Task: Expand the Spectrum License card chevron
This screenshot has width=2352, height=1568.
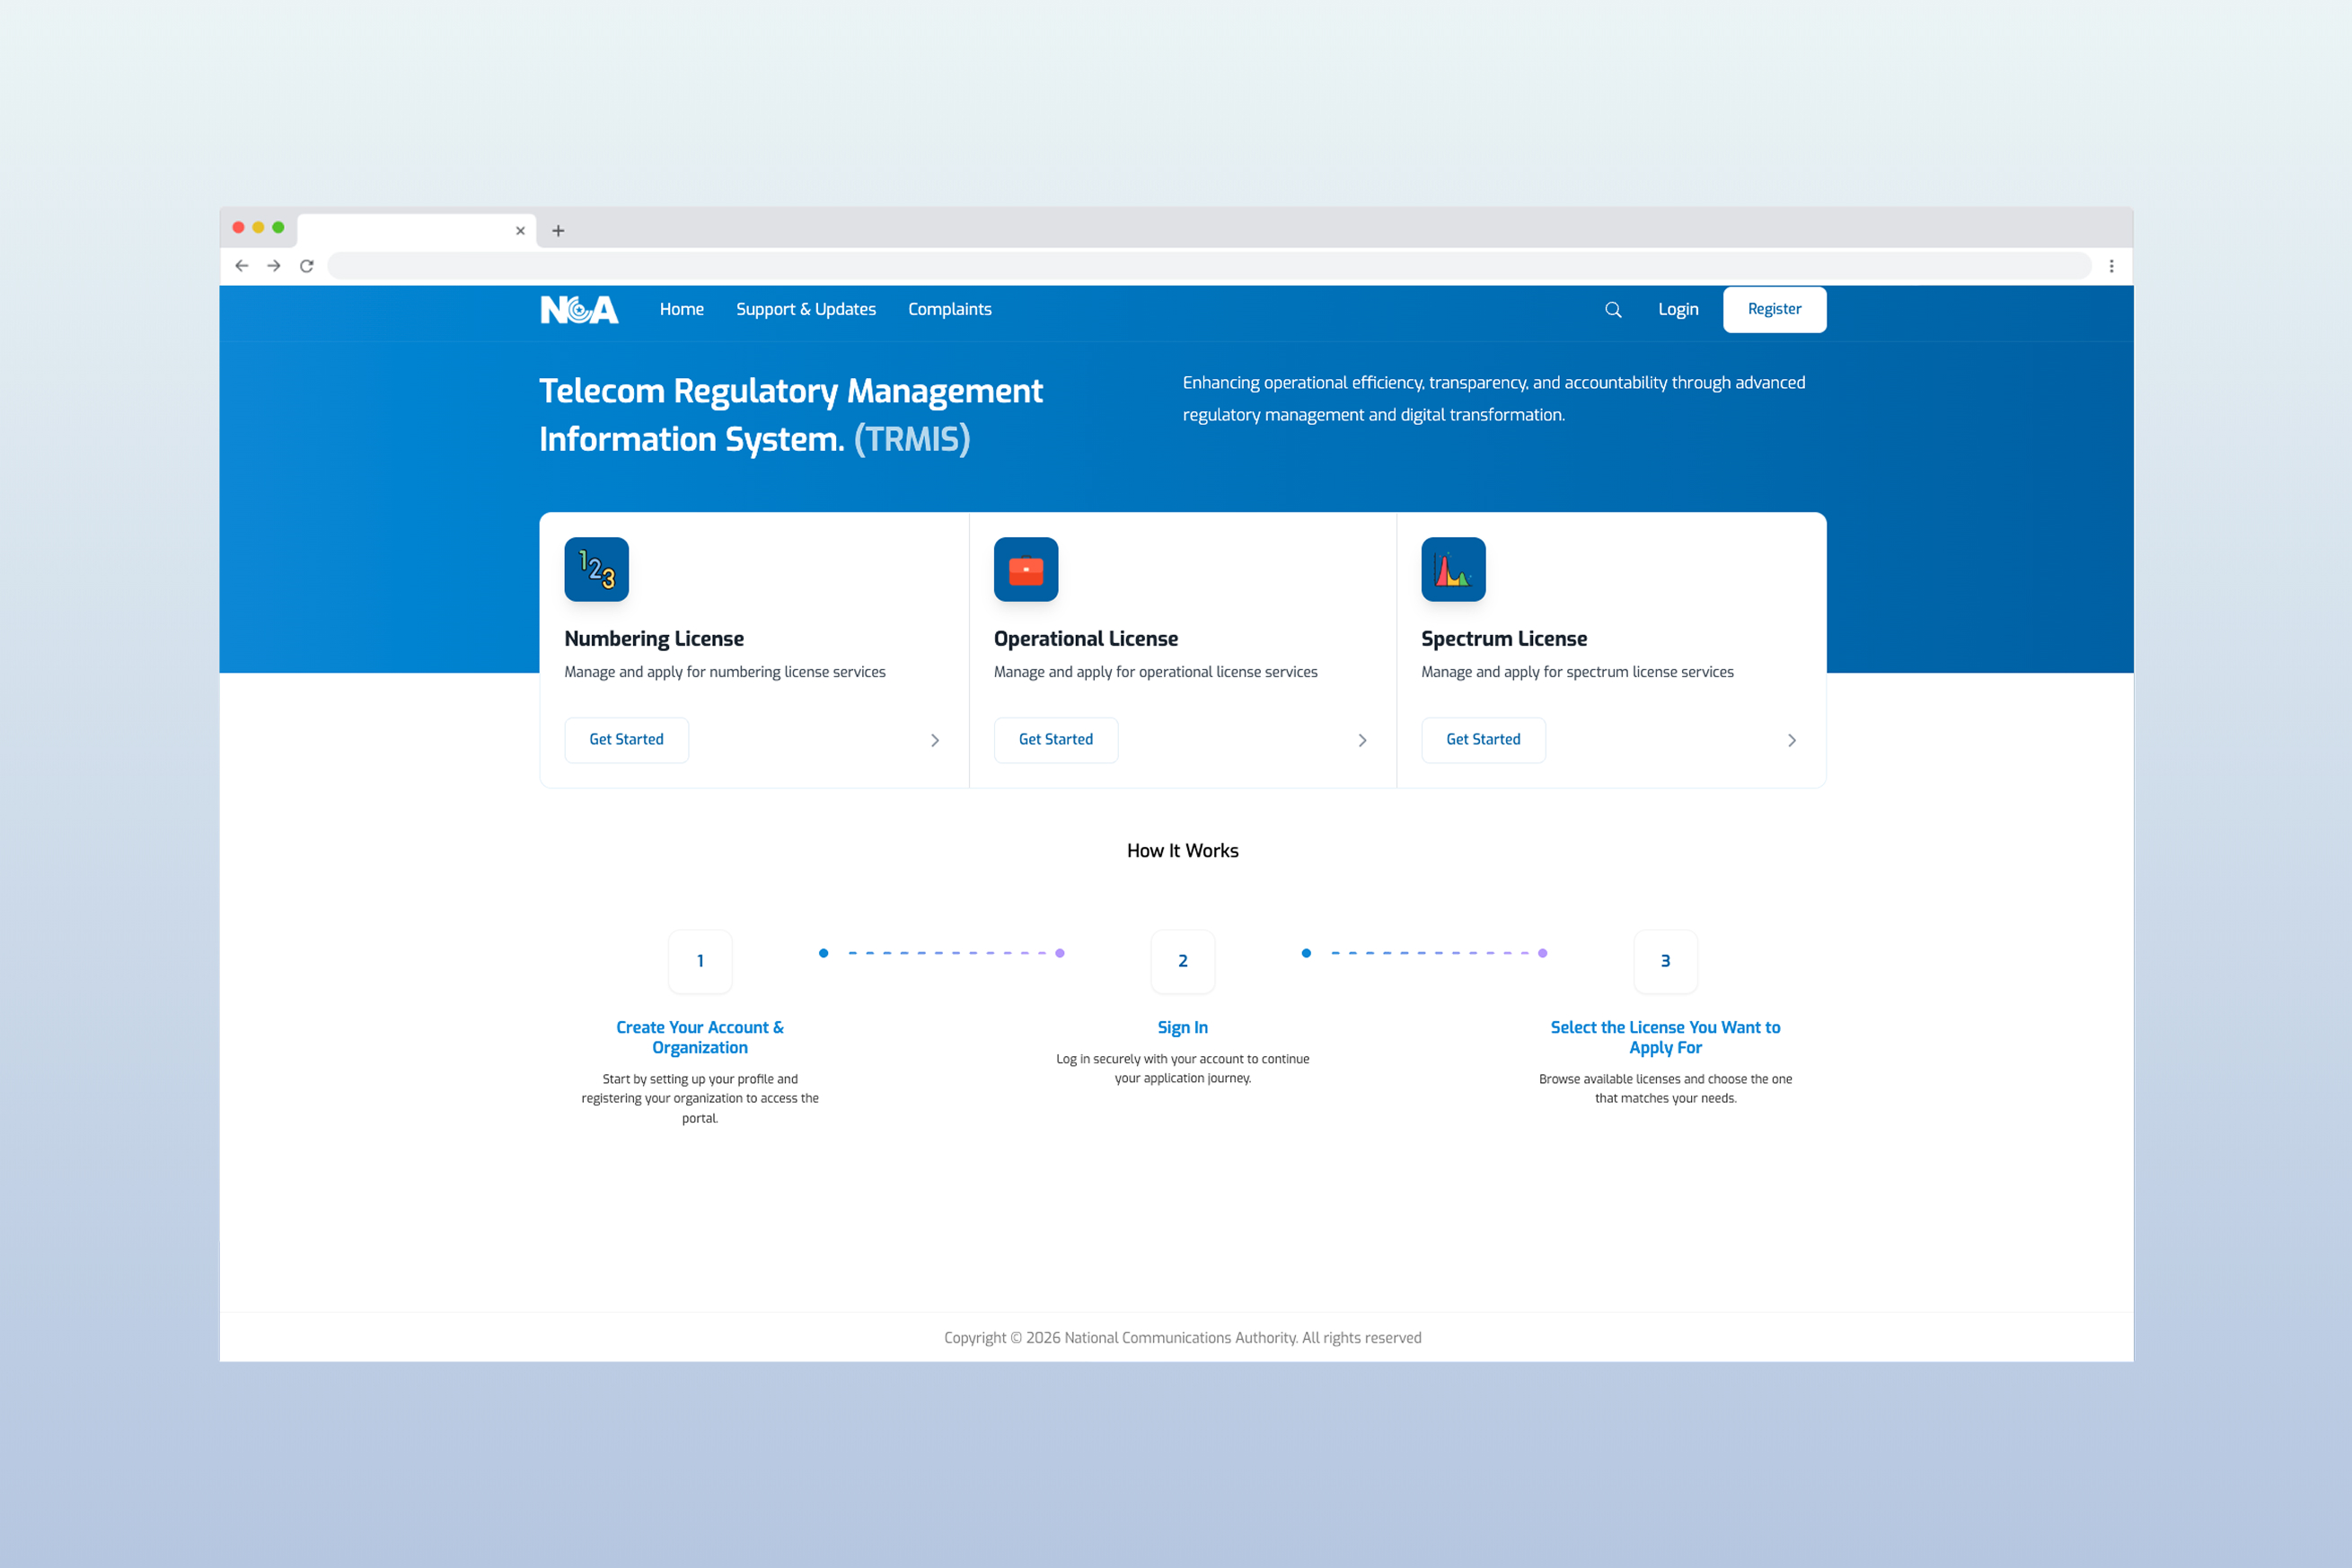Action: [1792, 740]
